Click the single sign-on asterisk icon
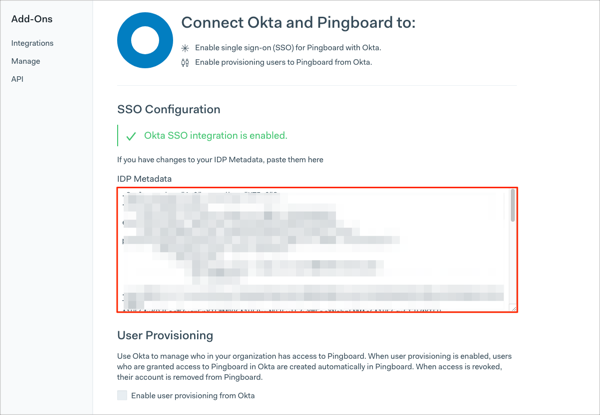Screen dimensions: 600x415 click(185, 48)
